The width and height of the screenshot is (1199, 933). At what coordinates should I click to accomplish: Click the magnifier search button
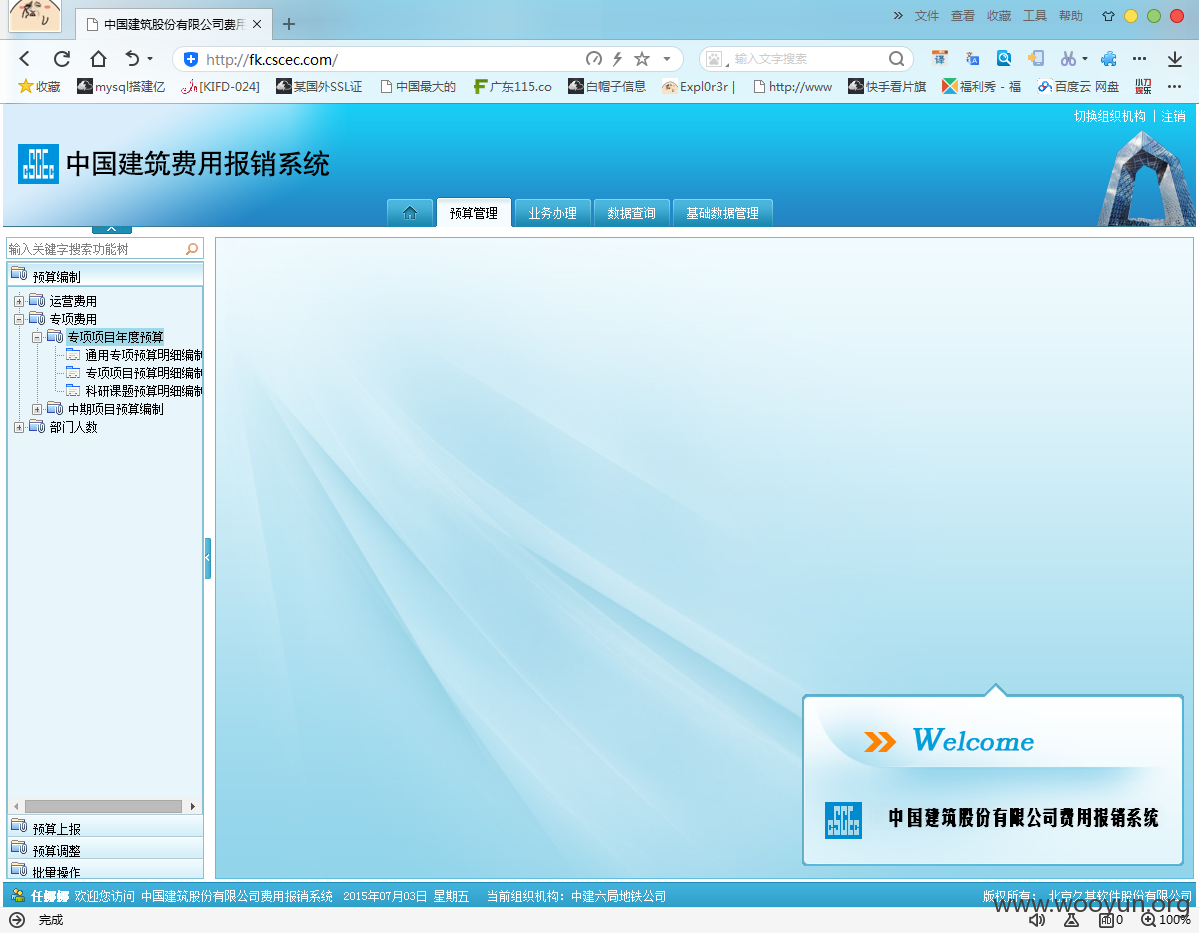[x=896, y=59]
